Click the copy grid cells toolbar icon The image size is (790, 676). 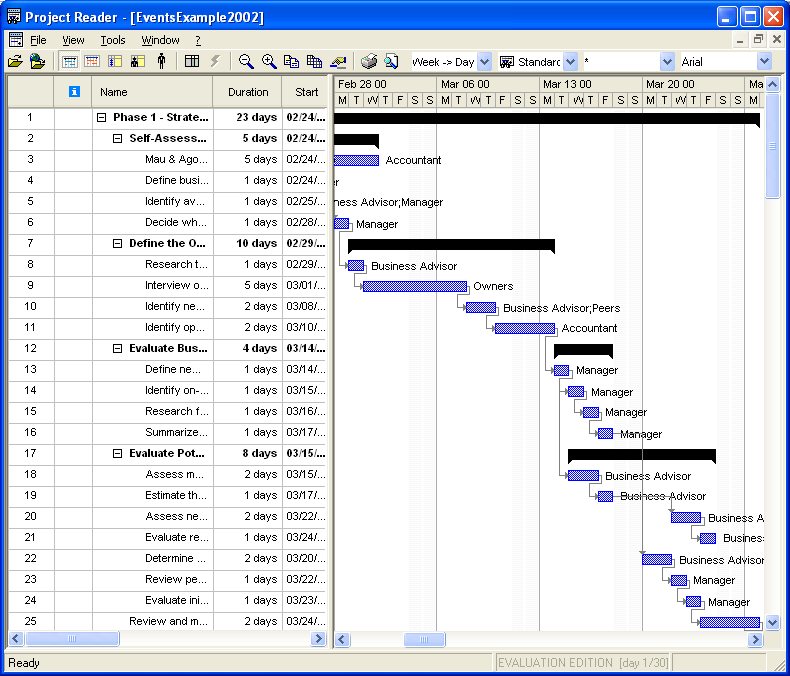314,61
